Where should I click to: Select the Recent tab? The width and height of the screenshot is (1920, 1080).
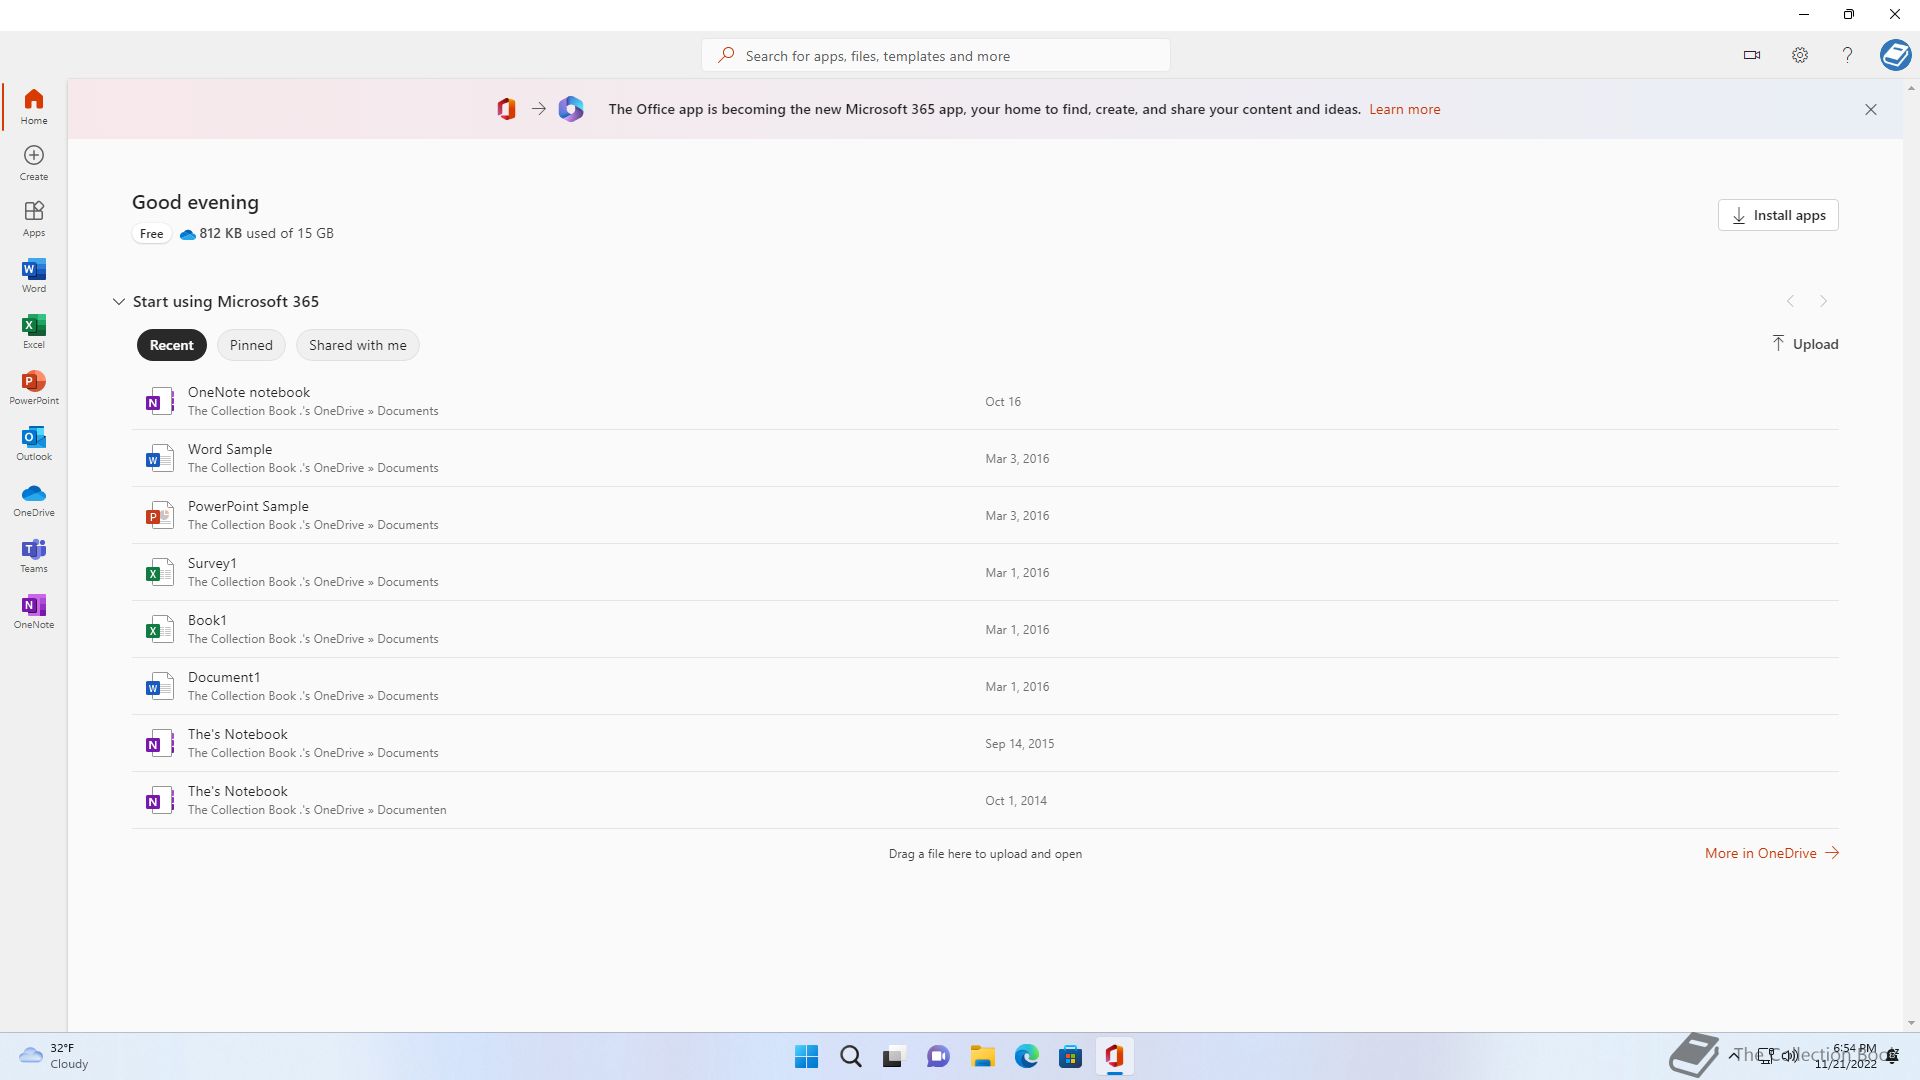[171, 345]
